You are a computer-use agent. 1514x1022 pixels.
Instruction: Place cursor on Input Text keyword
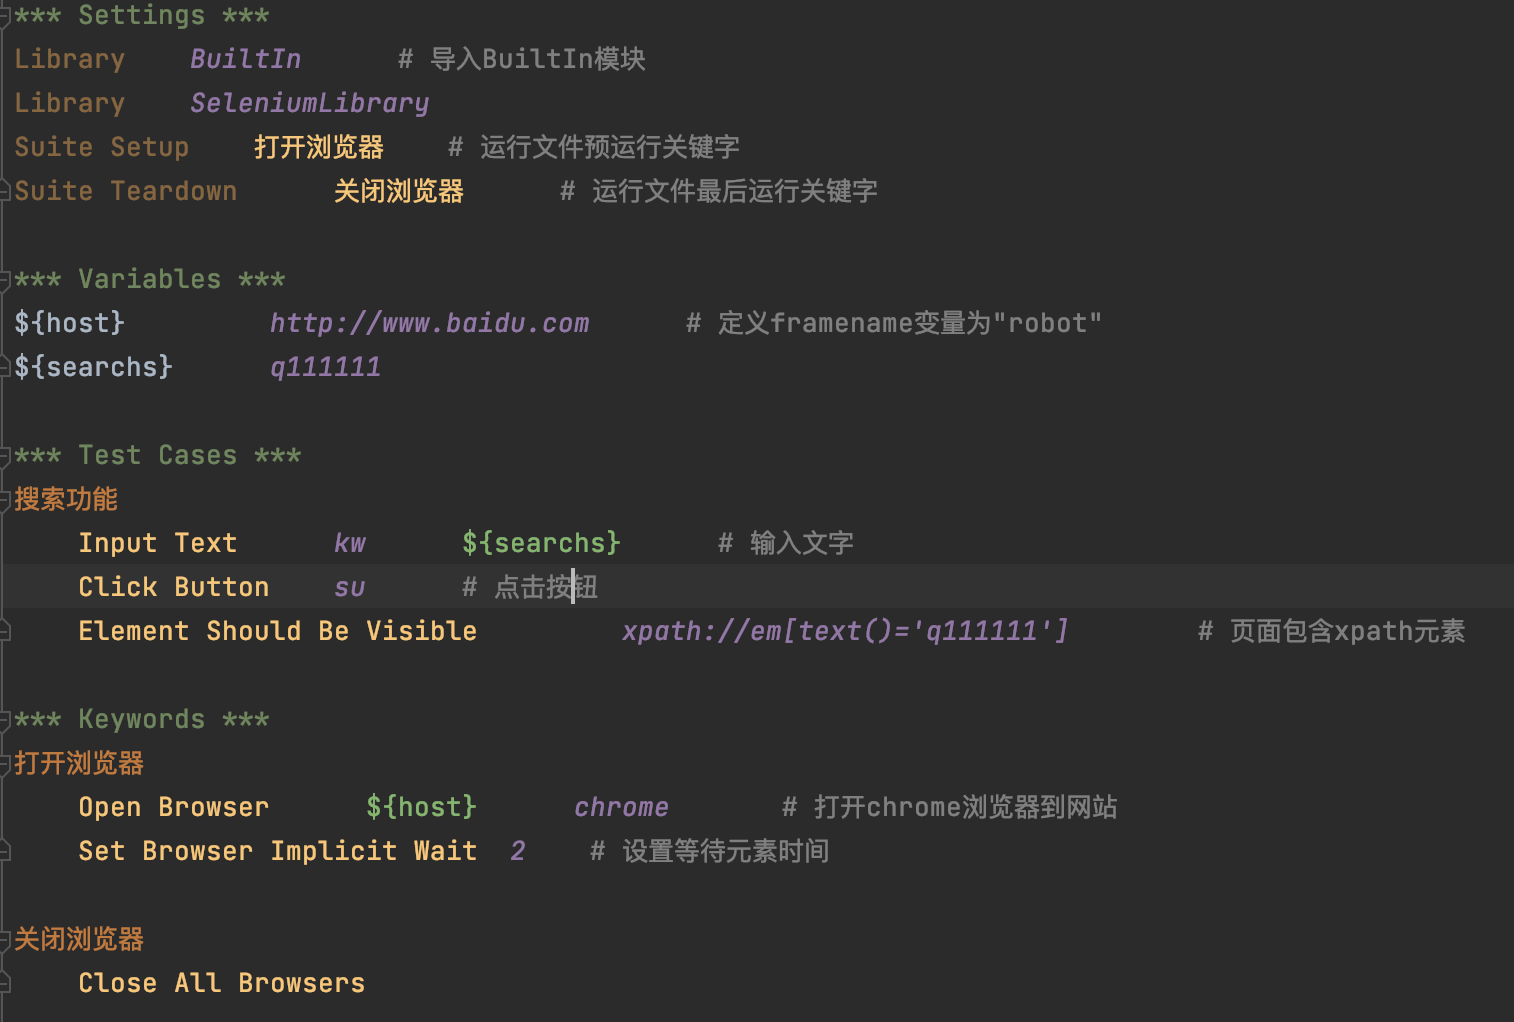tap(158, 543)
